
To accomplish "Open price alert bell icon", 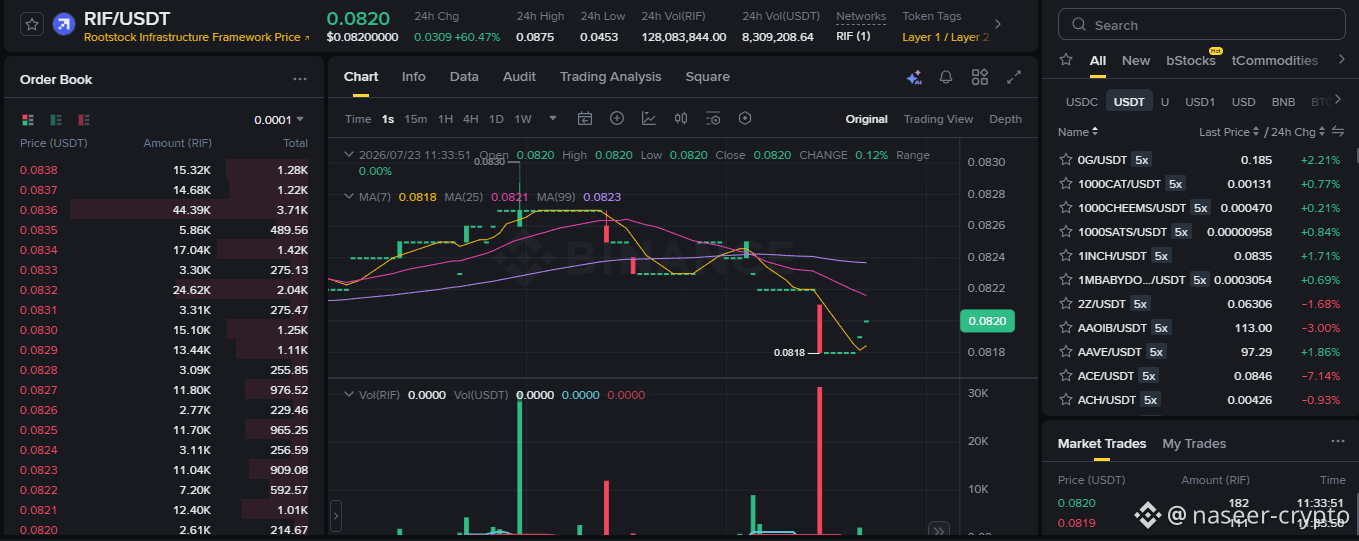I will (946, 77).
